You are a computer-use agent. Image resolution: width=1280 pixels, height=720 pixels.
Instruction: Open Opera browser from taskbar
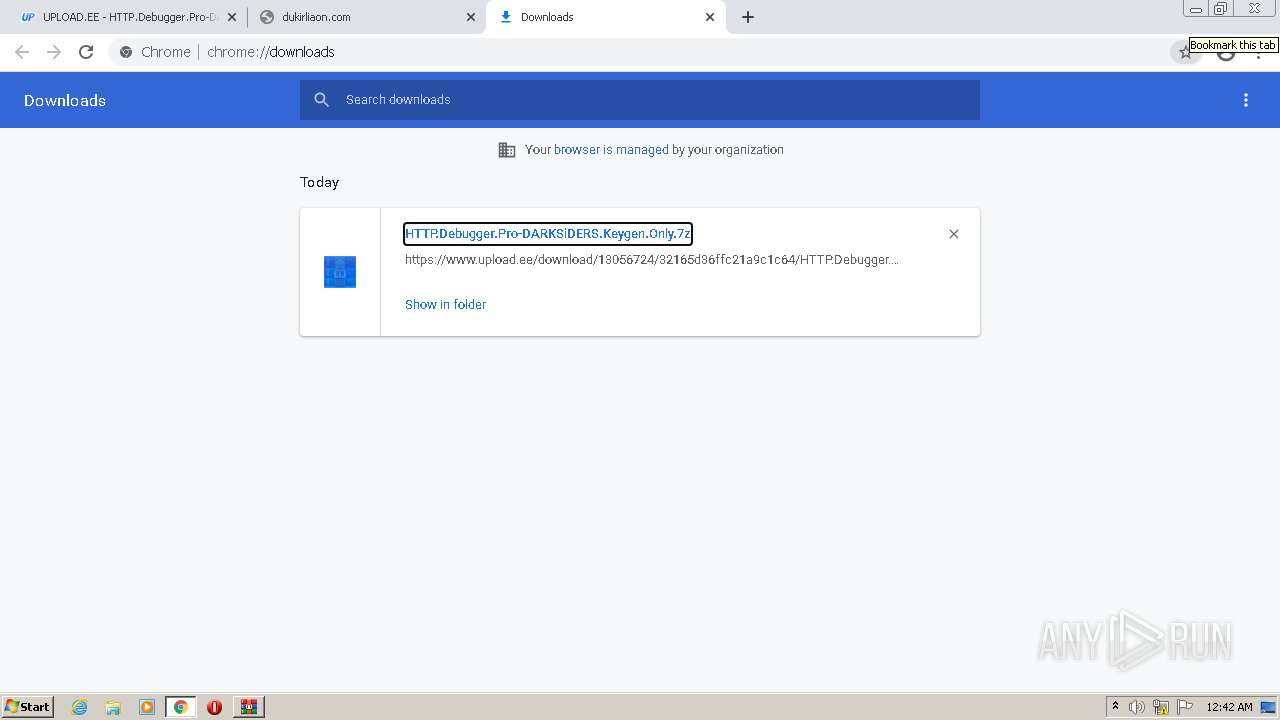[214, 707]
